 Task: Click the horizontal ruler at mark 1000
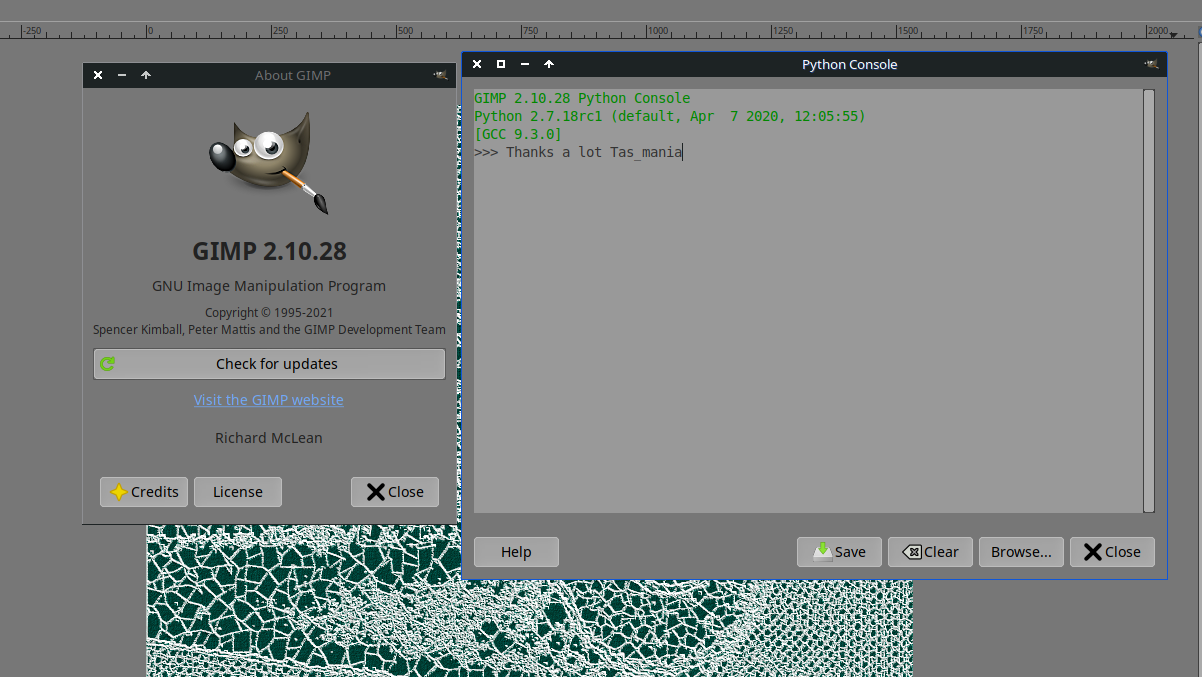[x=656, y=32]
